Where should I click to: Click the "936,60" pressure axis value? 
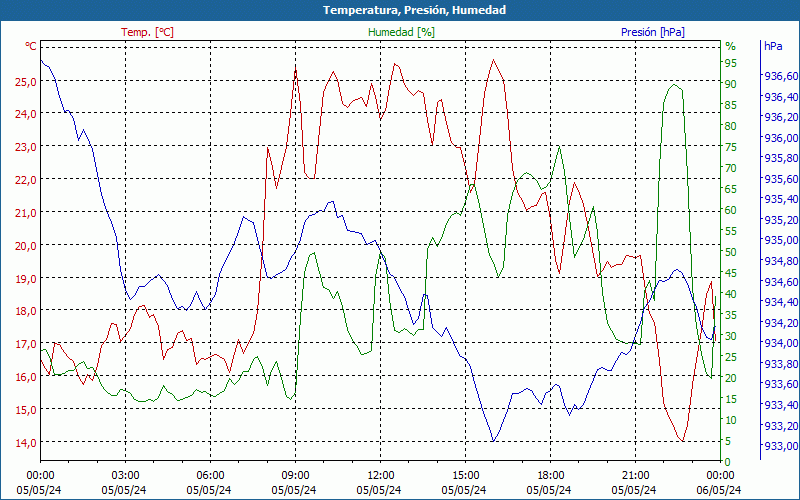(x=781, y=76)
